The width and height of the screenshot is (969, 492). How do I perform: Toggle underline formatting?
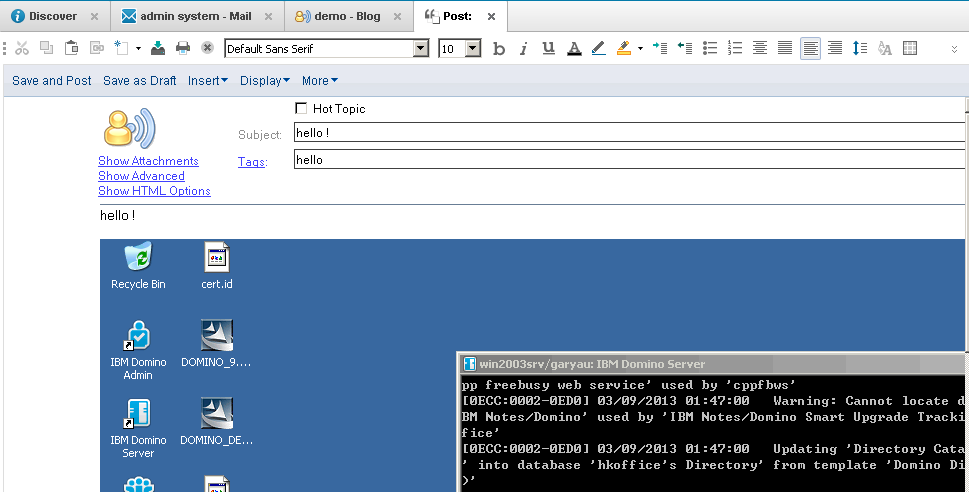(548, 48)
